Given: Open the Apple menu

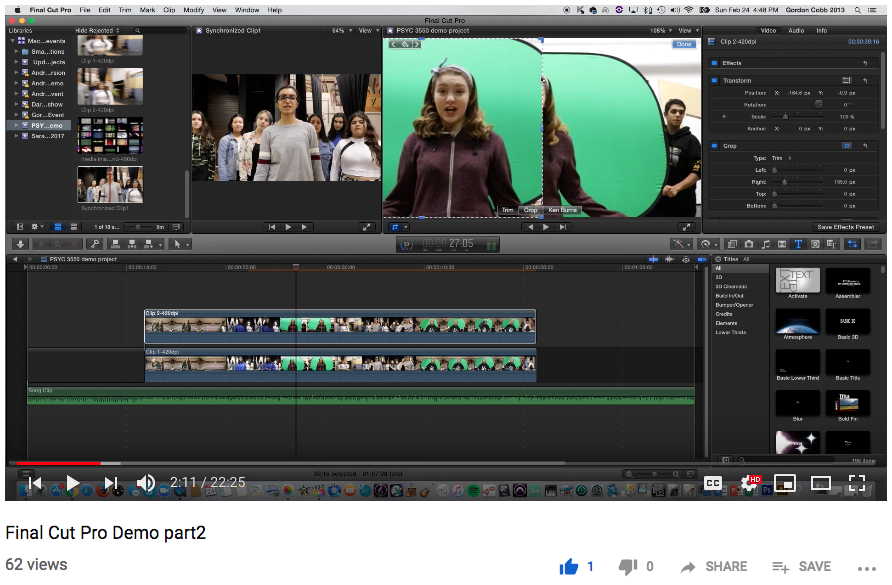Looking at the screenshot, I should [17, 10].
